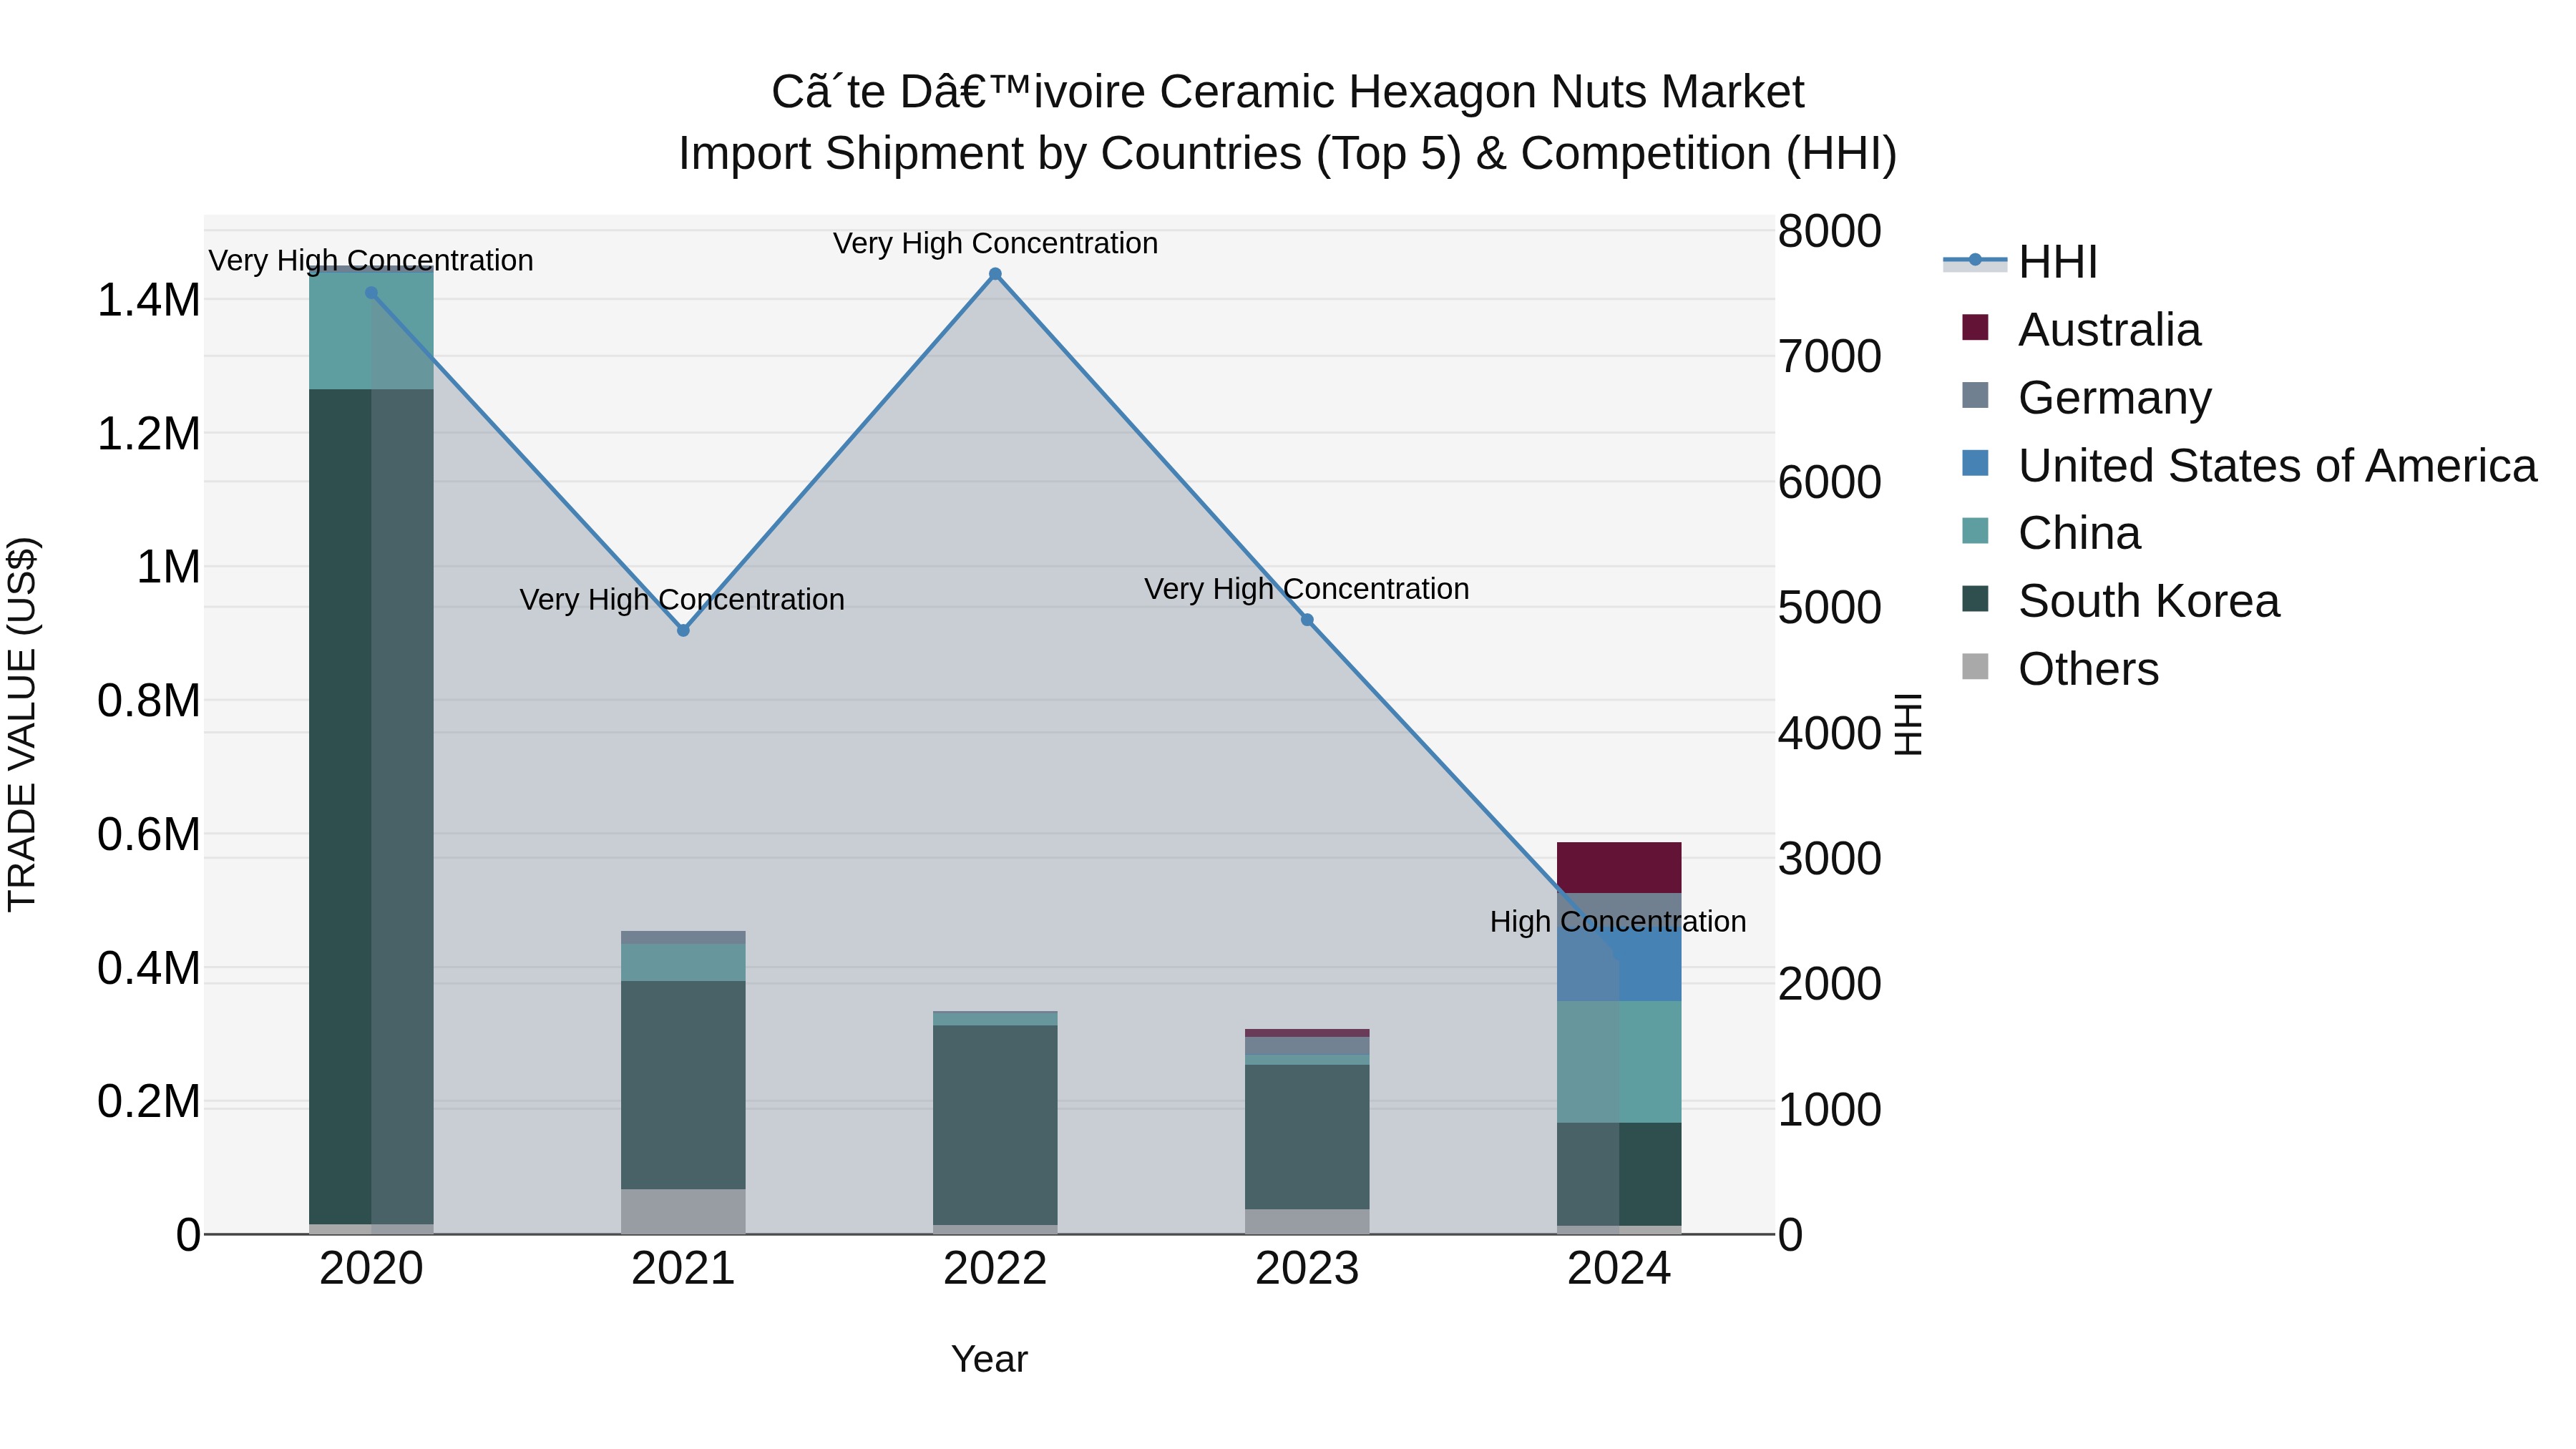This screenshot has height=1449, width=2576.
Task: Toggle China series in the legend
Action: (x=2051, y=533)
